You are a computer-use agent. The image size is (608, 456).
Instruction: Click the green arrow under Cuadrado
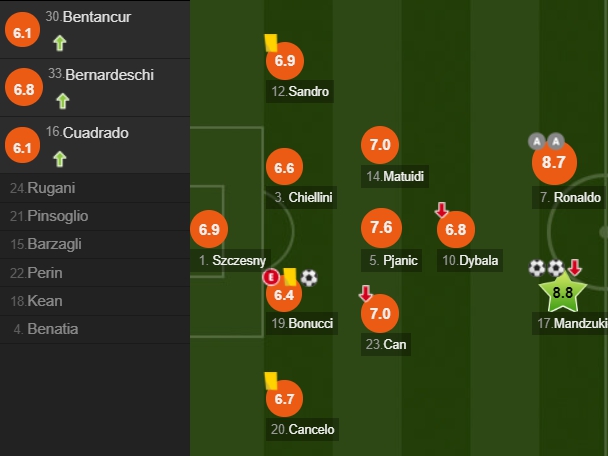click(60, 159)
